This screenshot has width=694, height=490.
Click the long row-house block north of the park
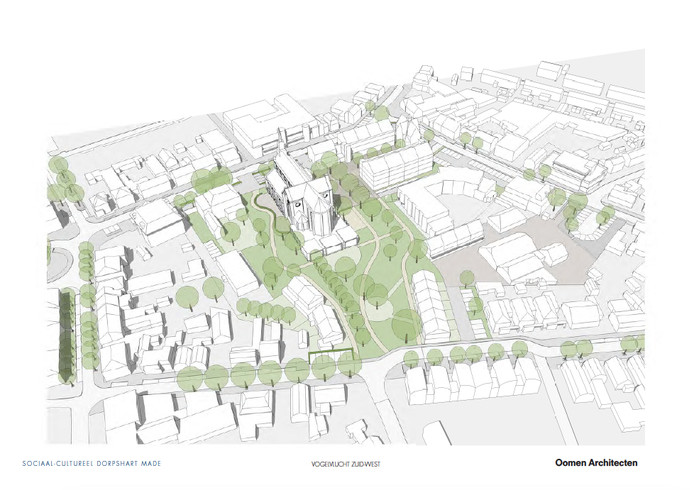(396, 164)
